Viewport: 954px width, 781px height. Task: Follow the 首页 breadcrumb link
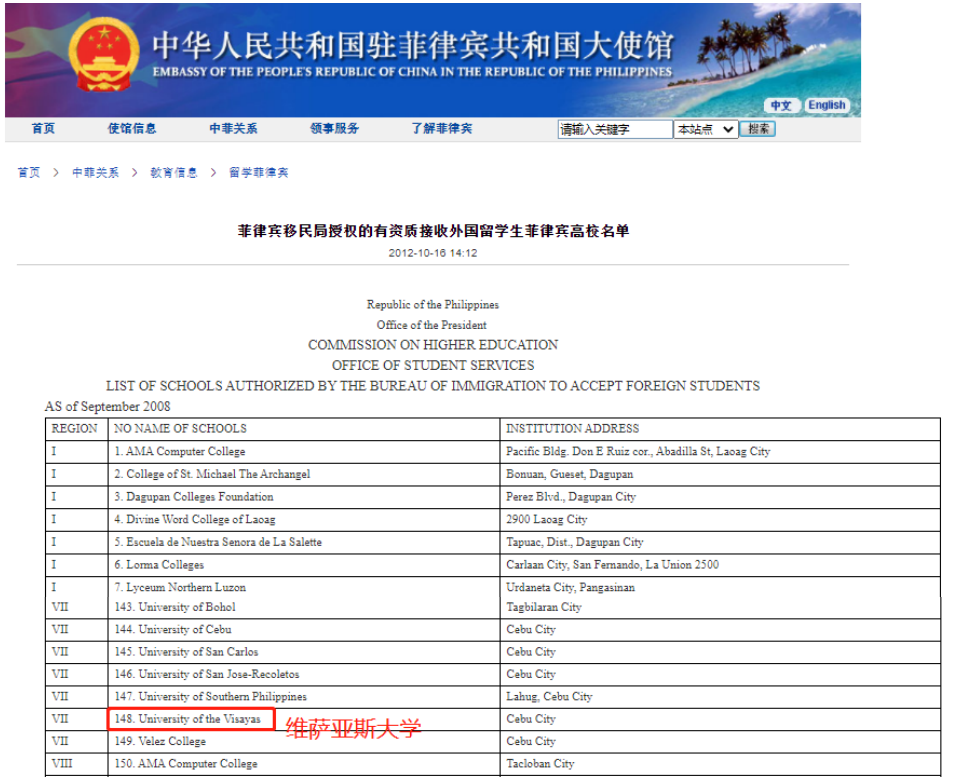[27, 171]
